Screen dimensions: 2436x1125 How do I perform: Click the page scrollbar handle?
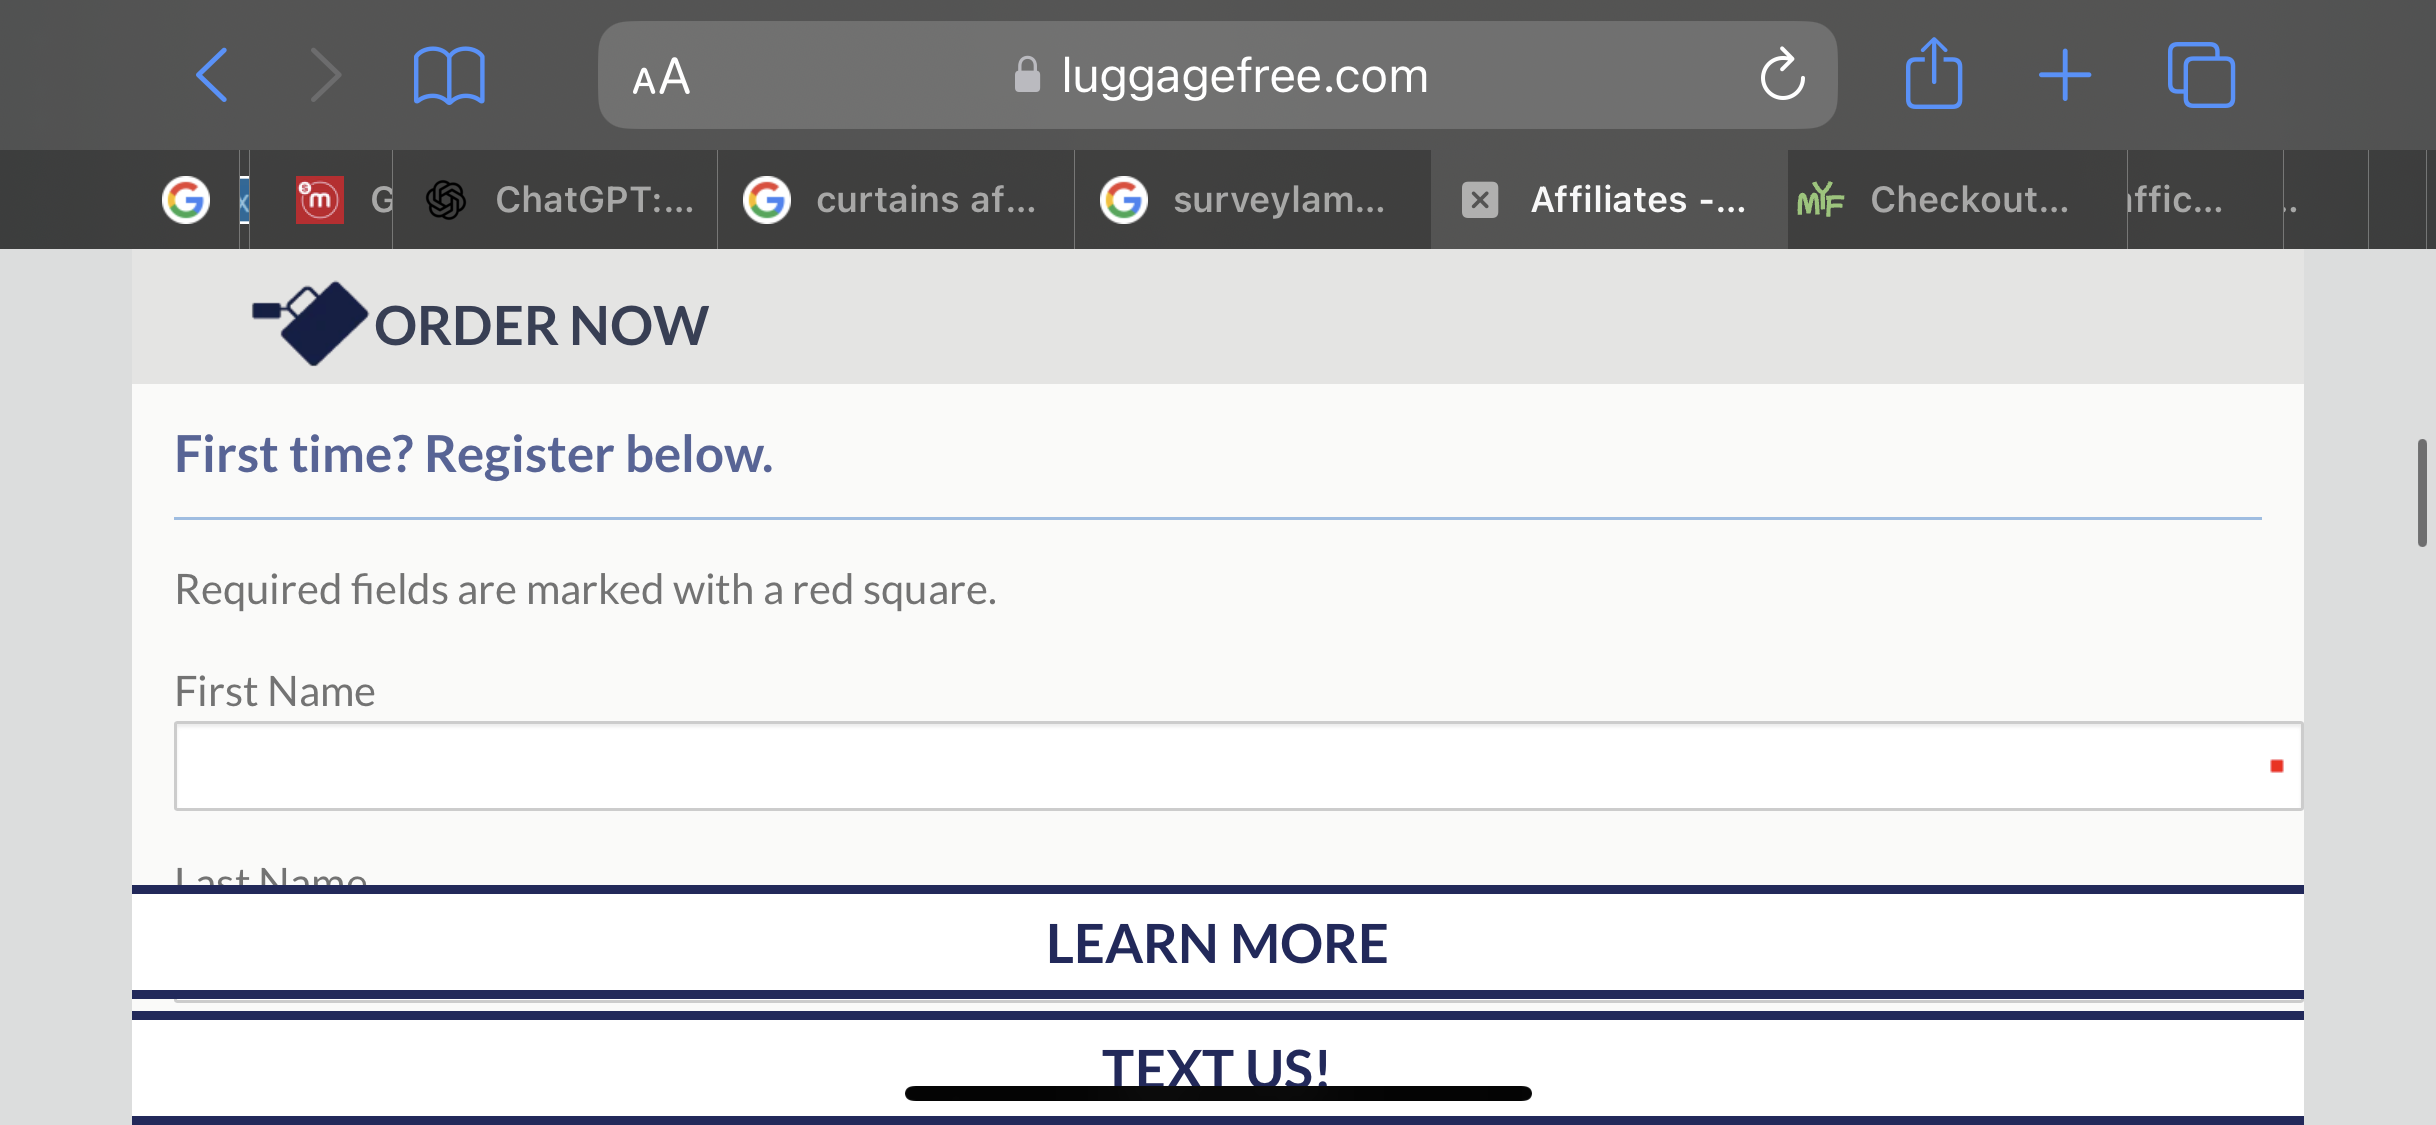point(2422,492)
